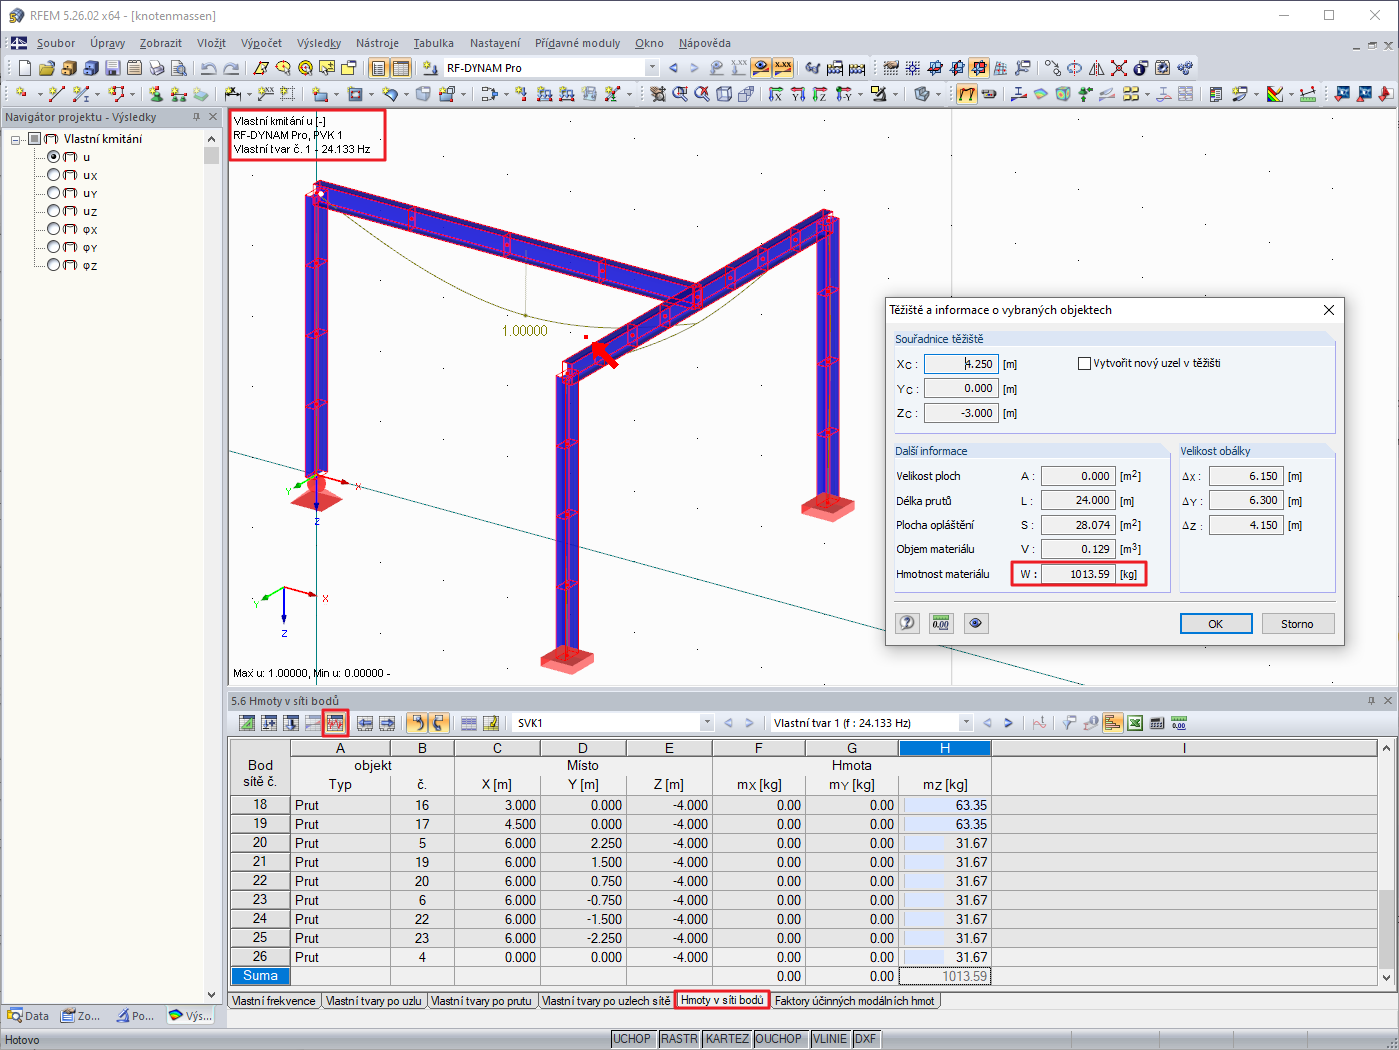The image size is (1399, 1050).
Task: Click the Xc coordinate input field
Action: point(961,364)
